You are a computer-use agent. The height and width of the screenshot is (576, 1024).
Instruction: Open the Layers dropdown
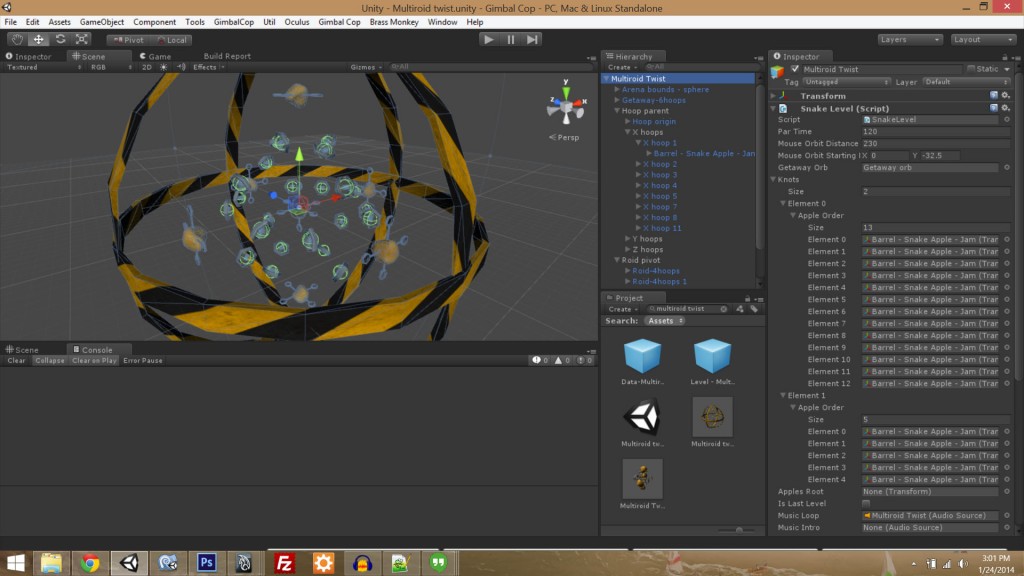coord(909,39)
